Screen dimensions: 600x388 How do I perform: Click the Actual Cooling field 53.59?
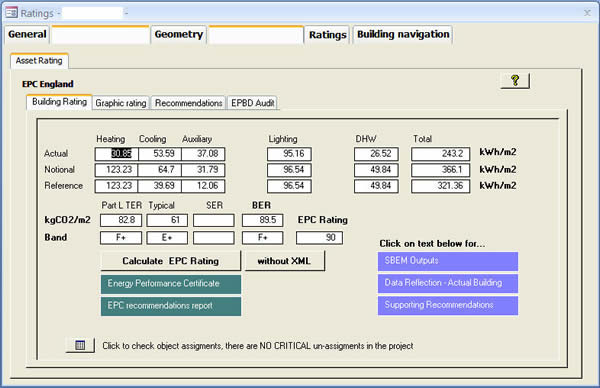160,154
